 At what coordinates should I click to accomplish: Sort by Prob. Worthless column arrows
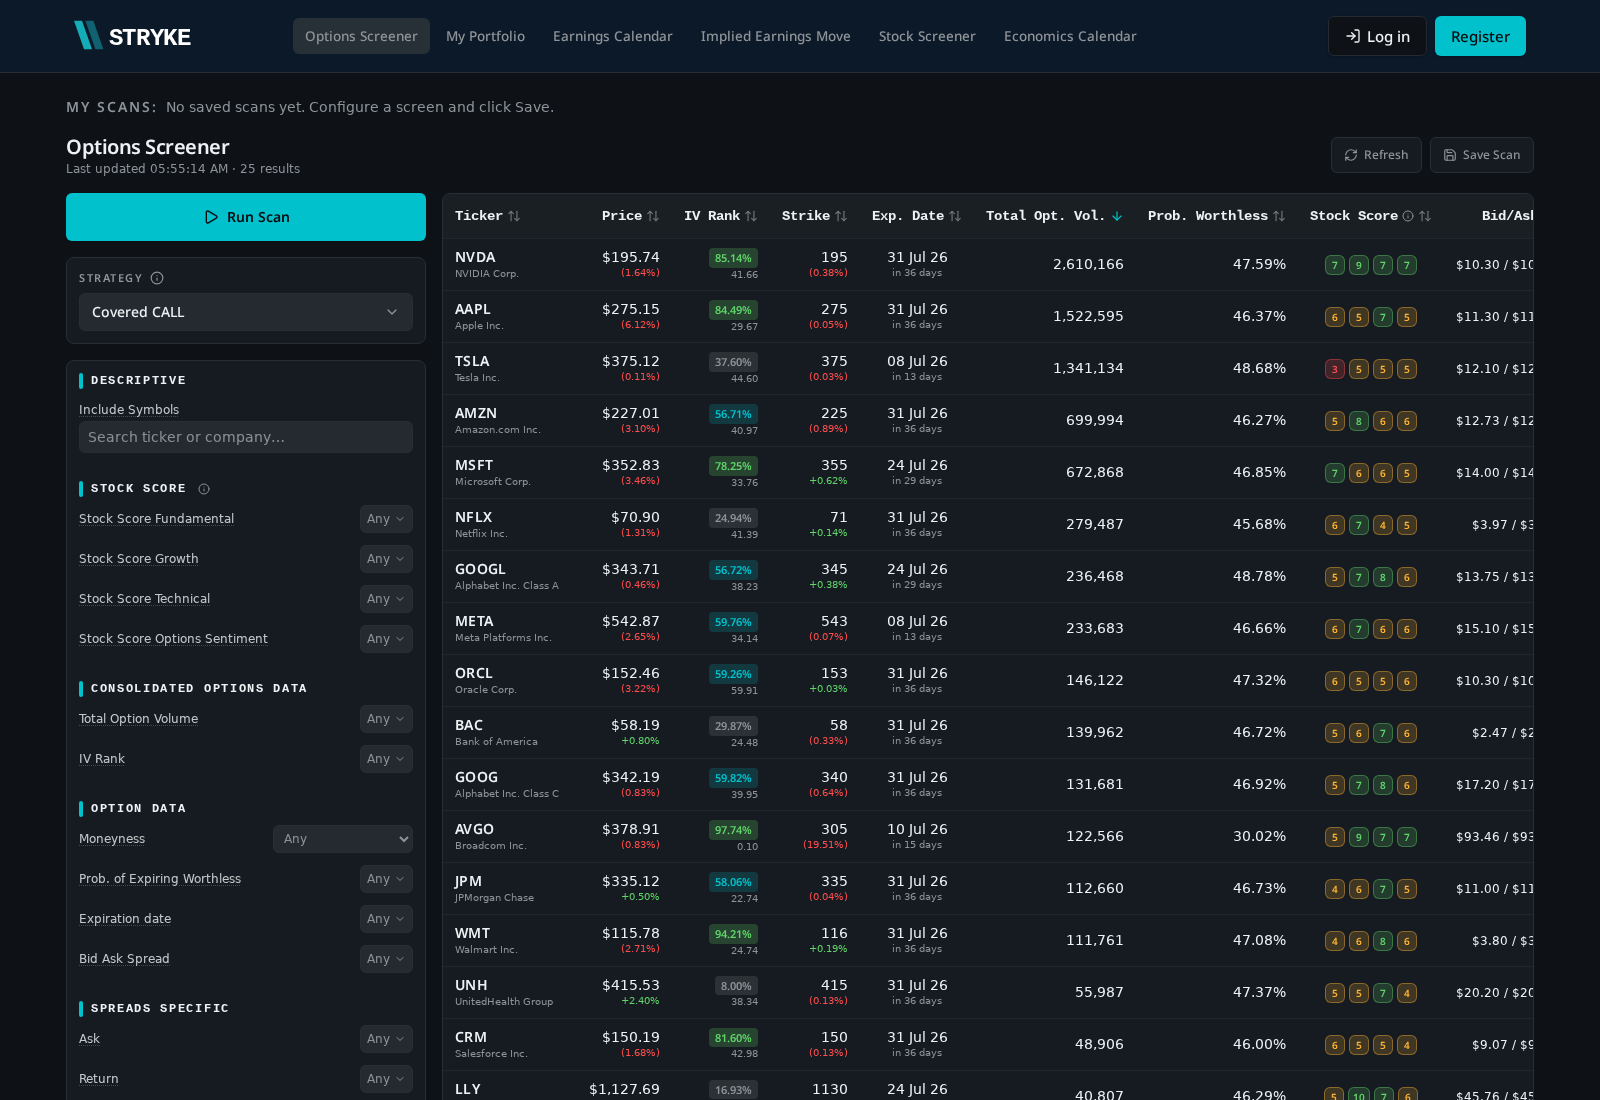1279,216
